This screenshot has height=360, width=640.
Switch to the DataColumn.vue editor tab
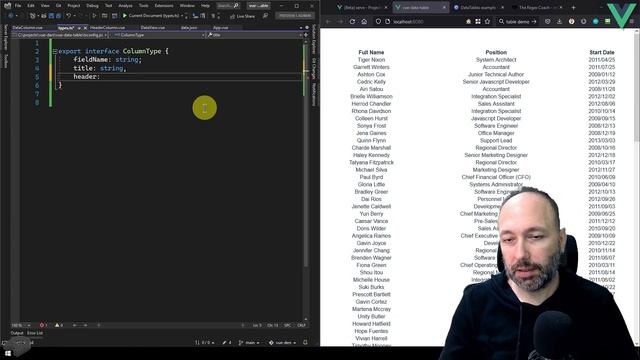[27, 28]
